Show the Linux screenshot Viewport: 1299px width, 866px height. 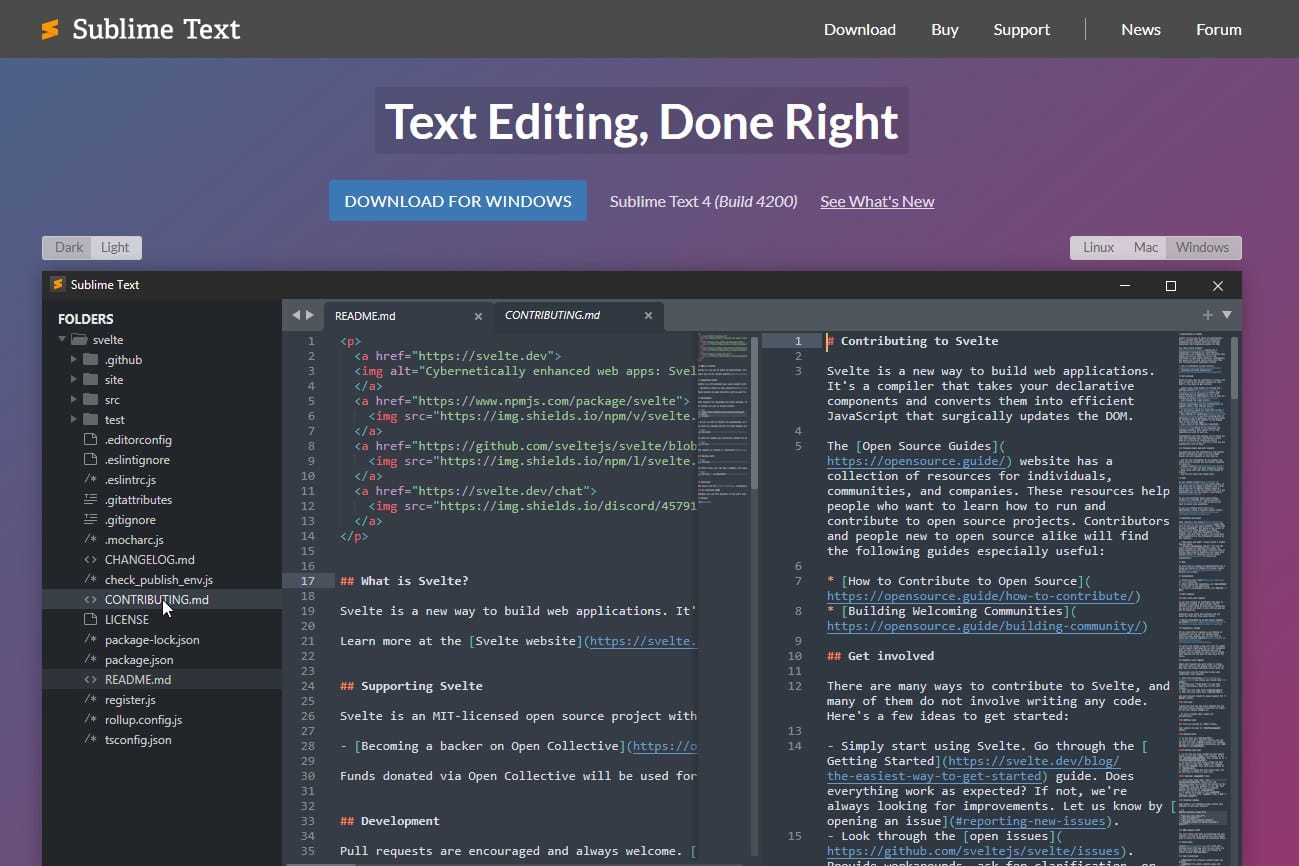(1098, 248)
